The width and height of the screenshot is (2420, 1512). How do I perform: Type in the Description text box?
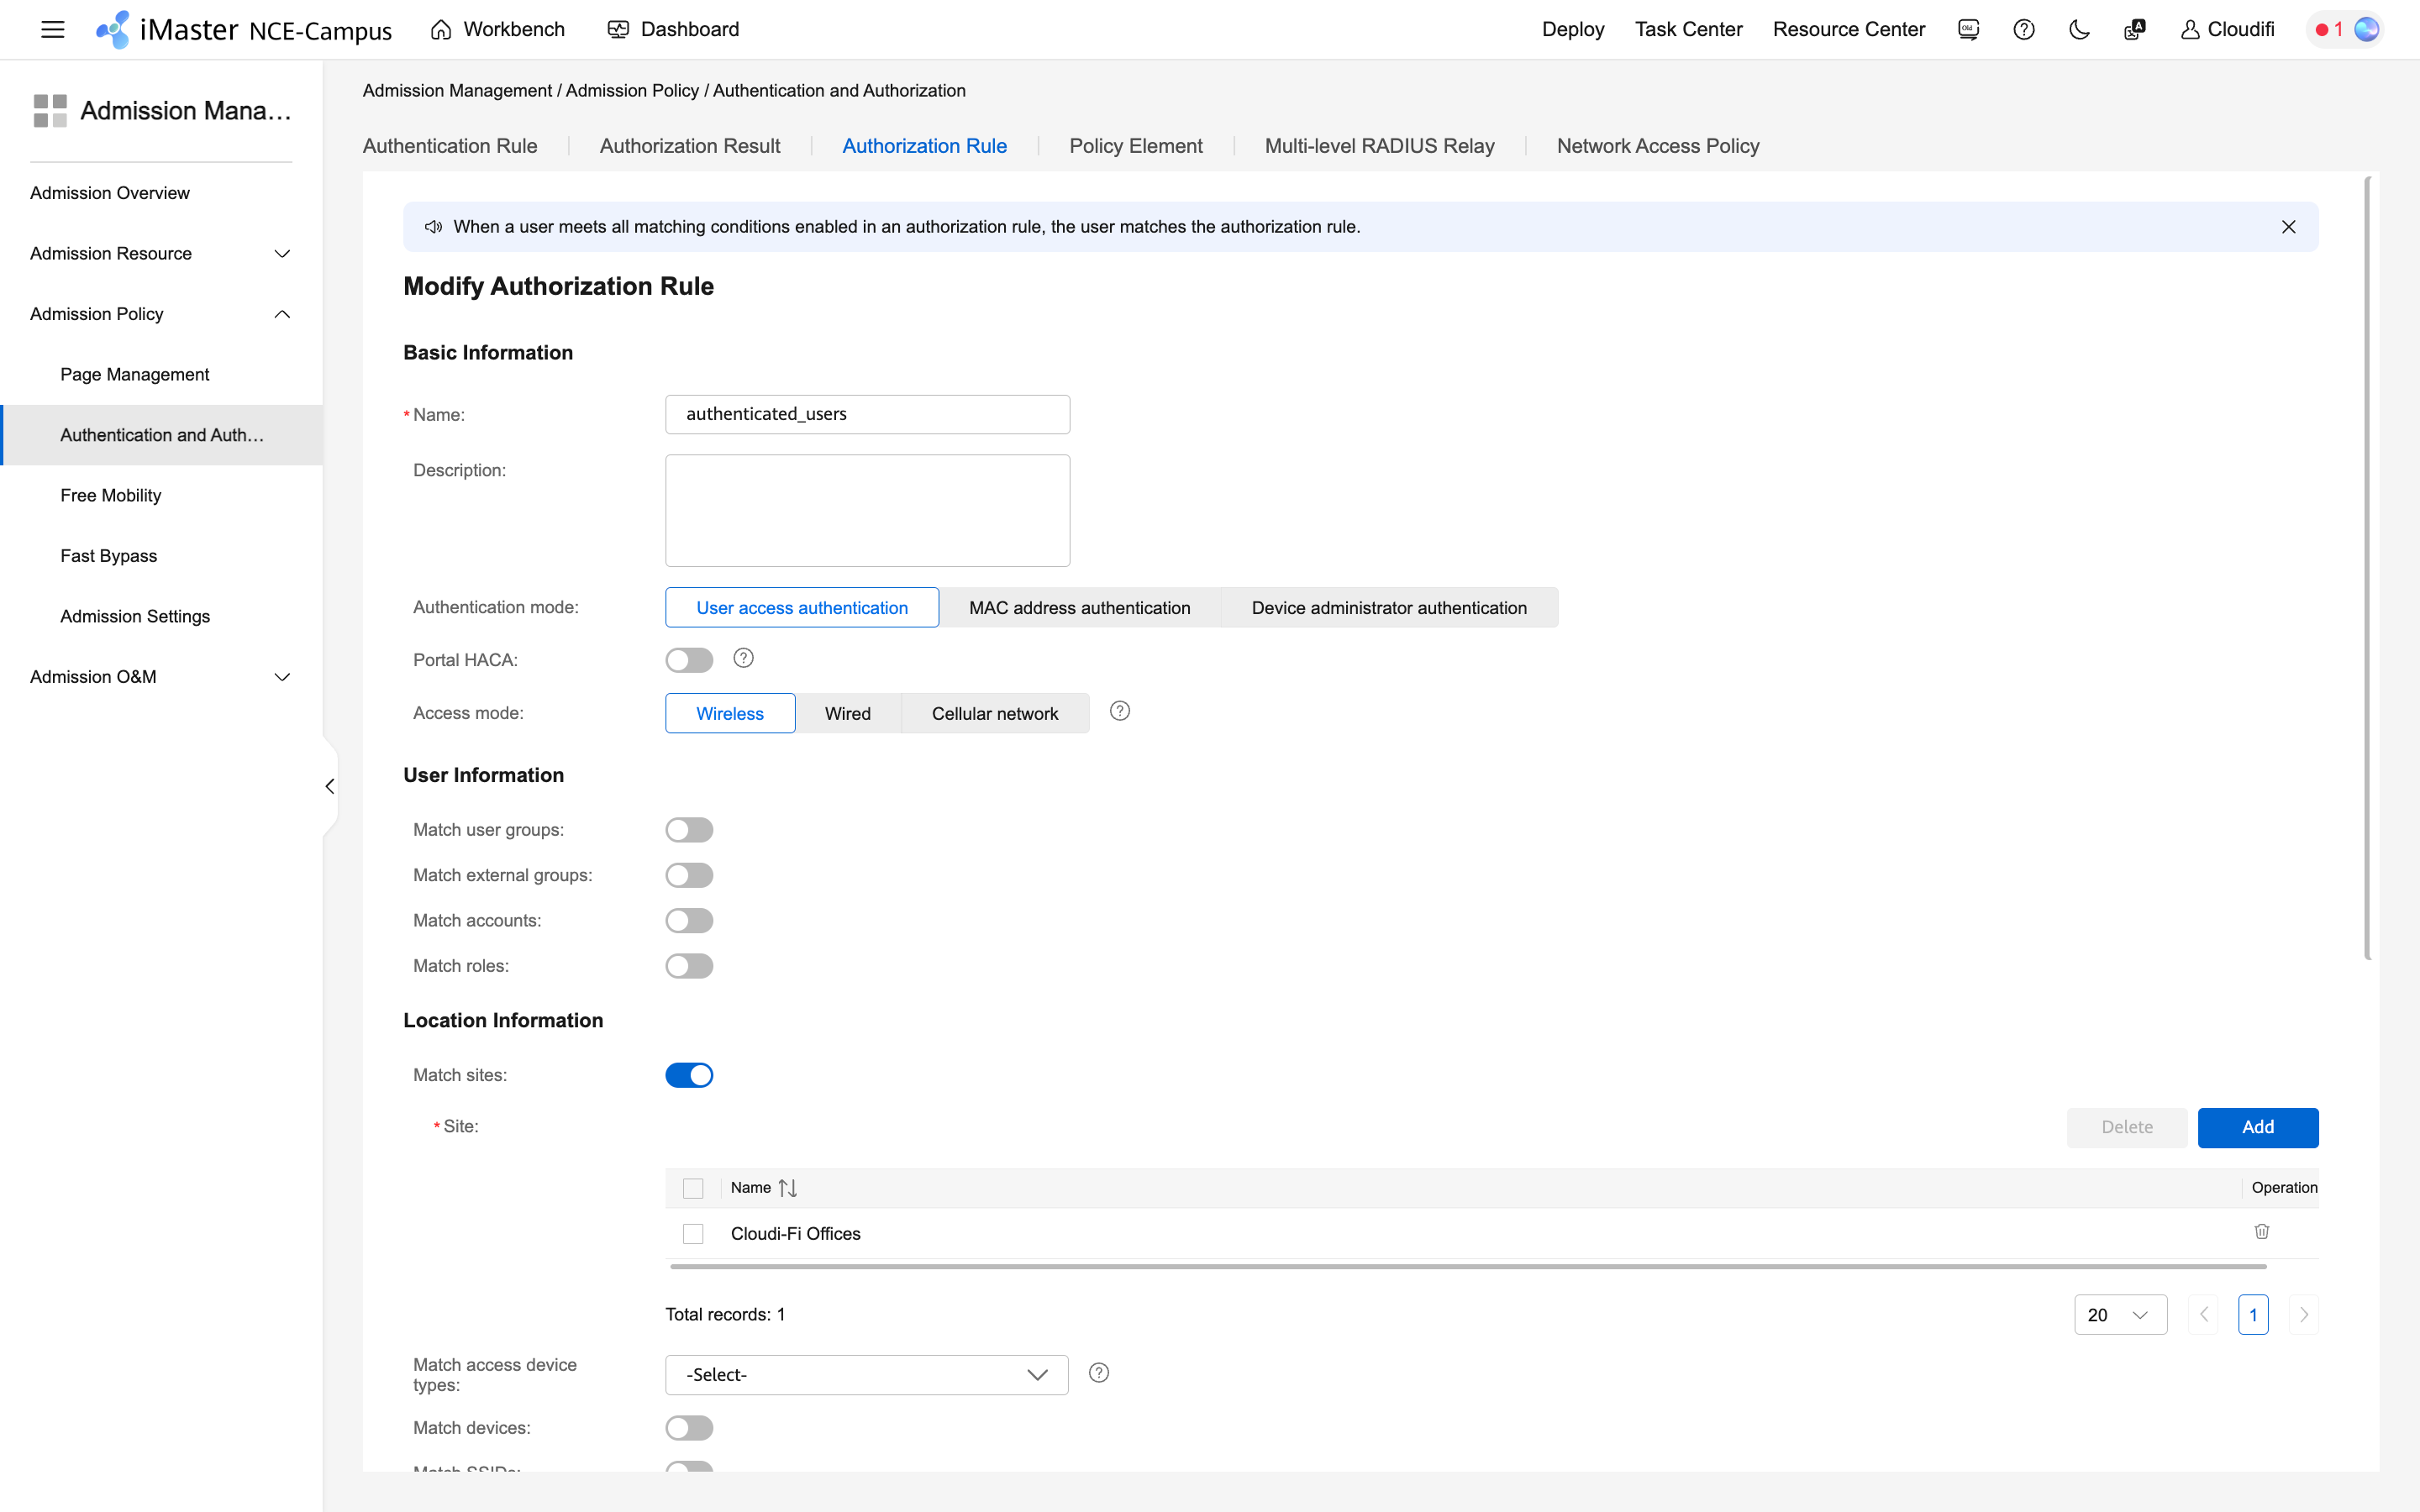pyautogui.click(x=866, y=510)
